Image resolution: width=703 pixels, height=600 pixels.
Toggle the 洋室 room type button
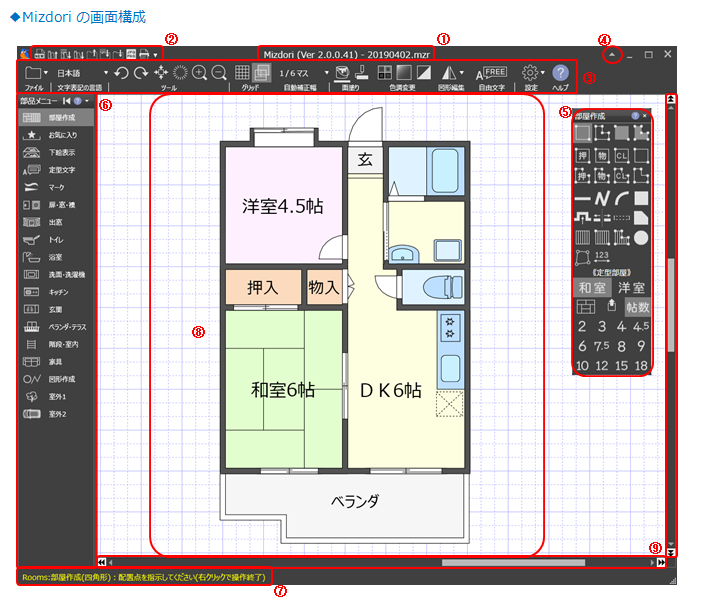(x=631, y=287)
